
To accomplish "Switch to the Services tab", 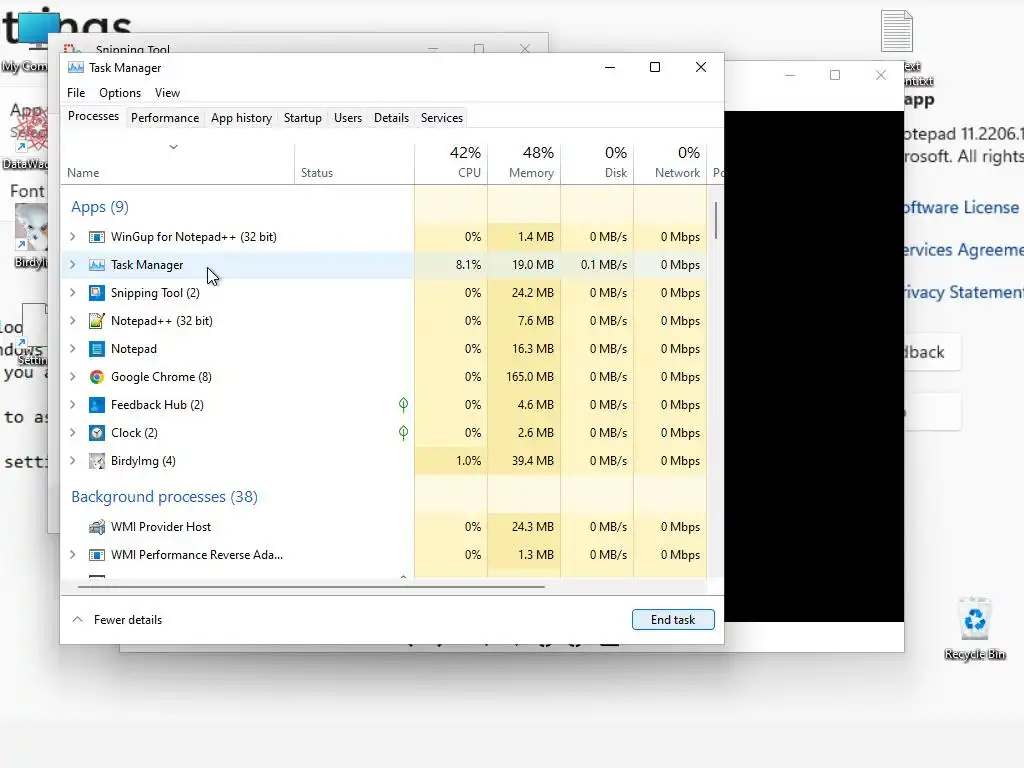I will pos(441,118).
